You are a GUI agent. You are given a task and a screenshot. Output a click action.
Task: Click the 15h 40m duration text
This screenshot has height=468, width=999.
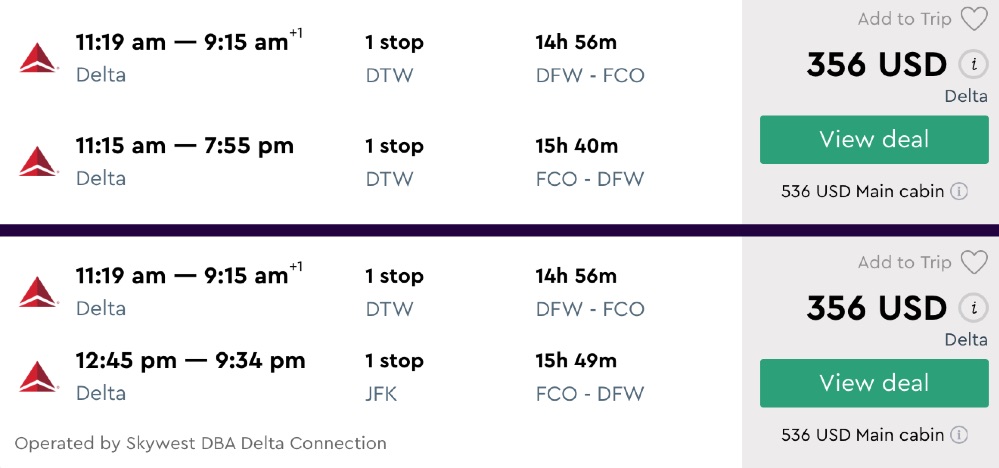pos(577,146)
